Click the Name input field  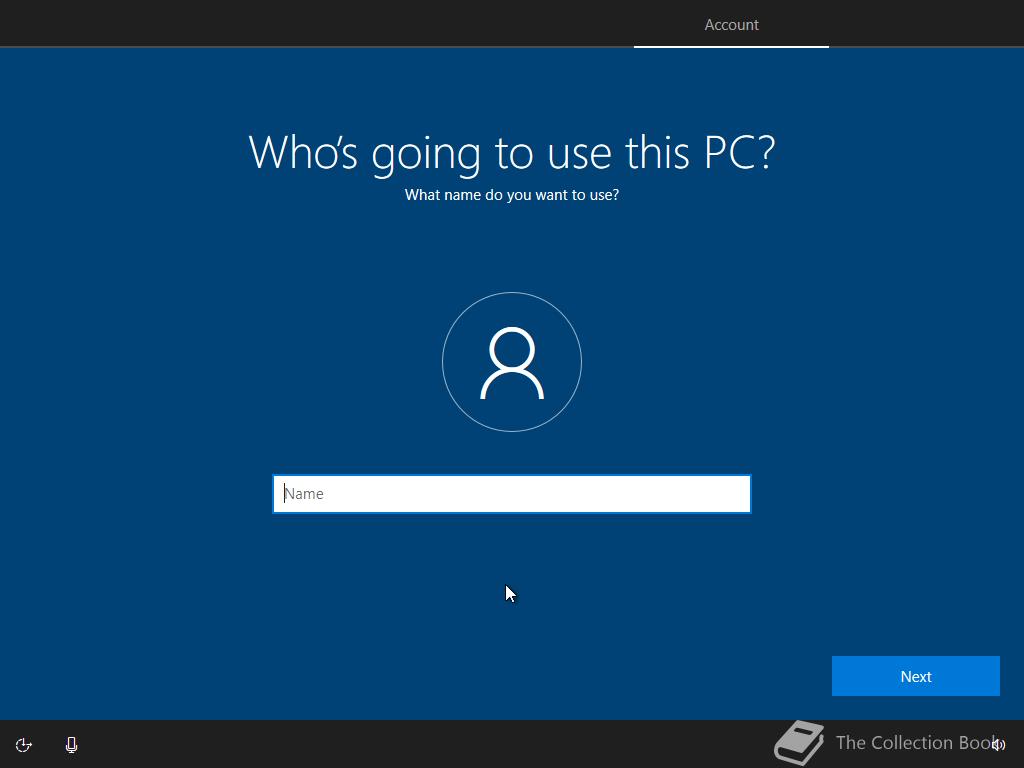(511, 494)
